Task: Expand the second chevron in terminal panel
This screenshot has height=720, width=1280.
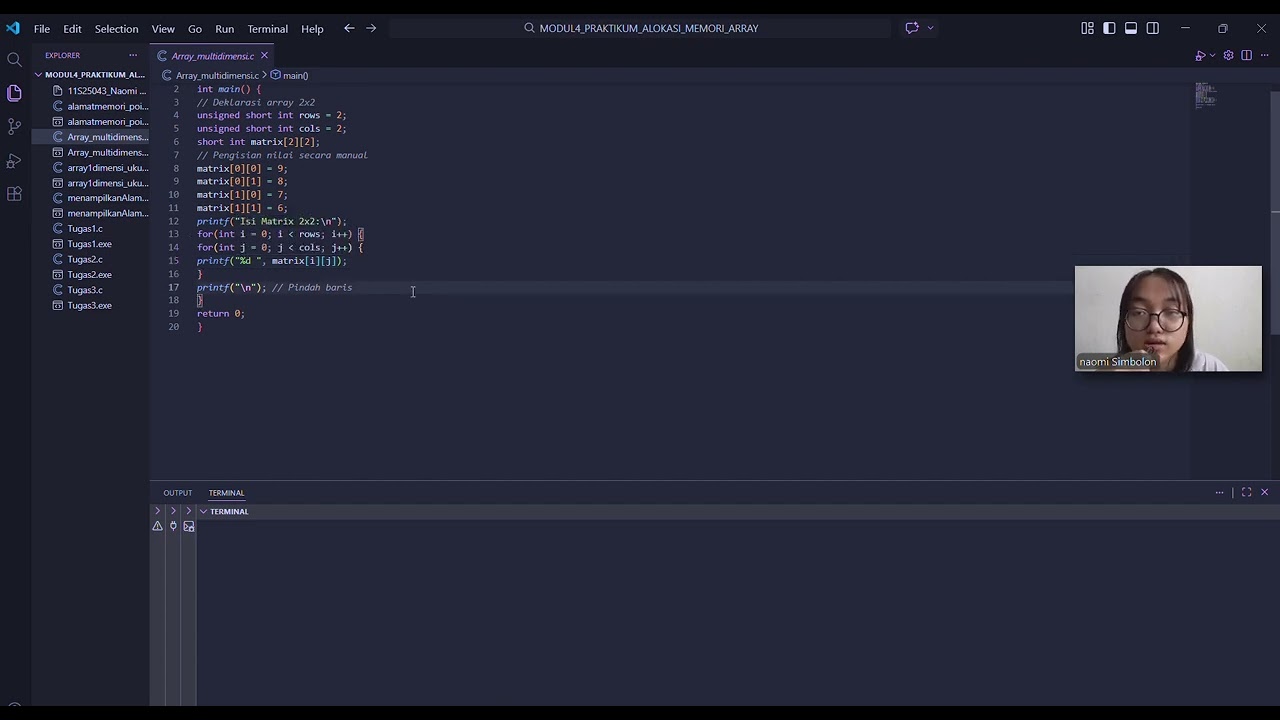Action: coord(173,511)
